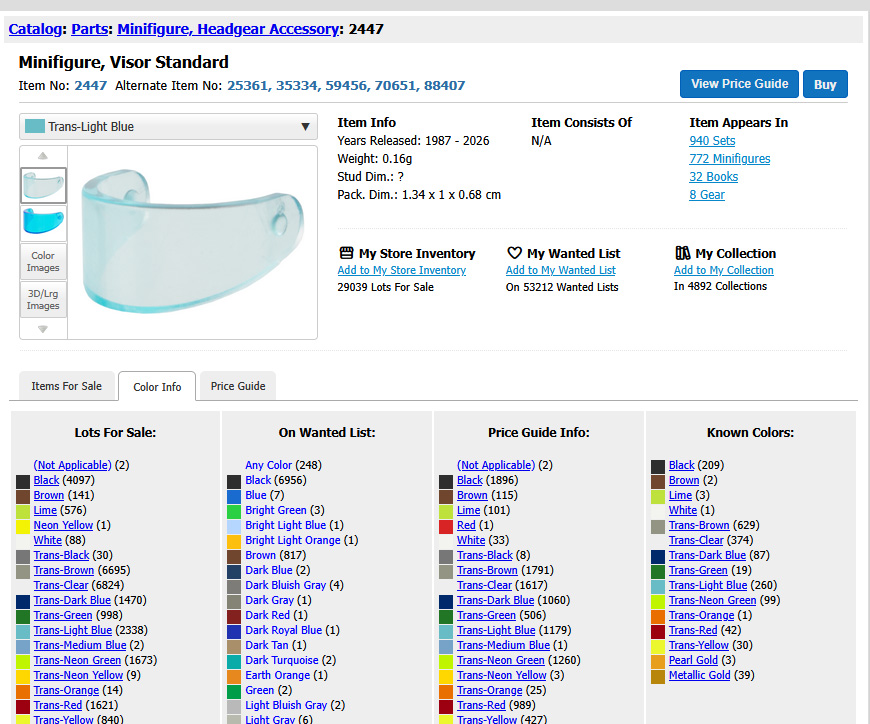Click Add to My Wanted List
Viewport: 870px width, 724px height.
click(x=560, y=270)
